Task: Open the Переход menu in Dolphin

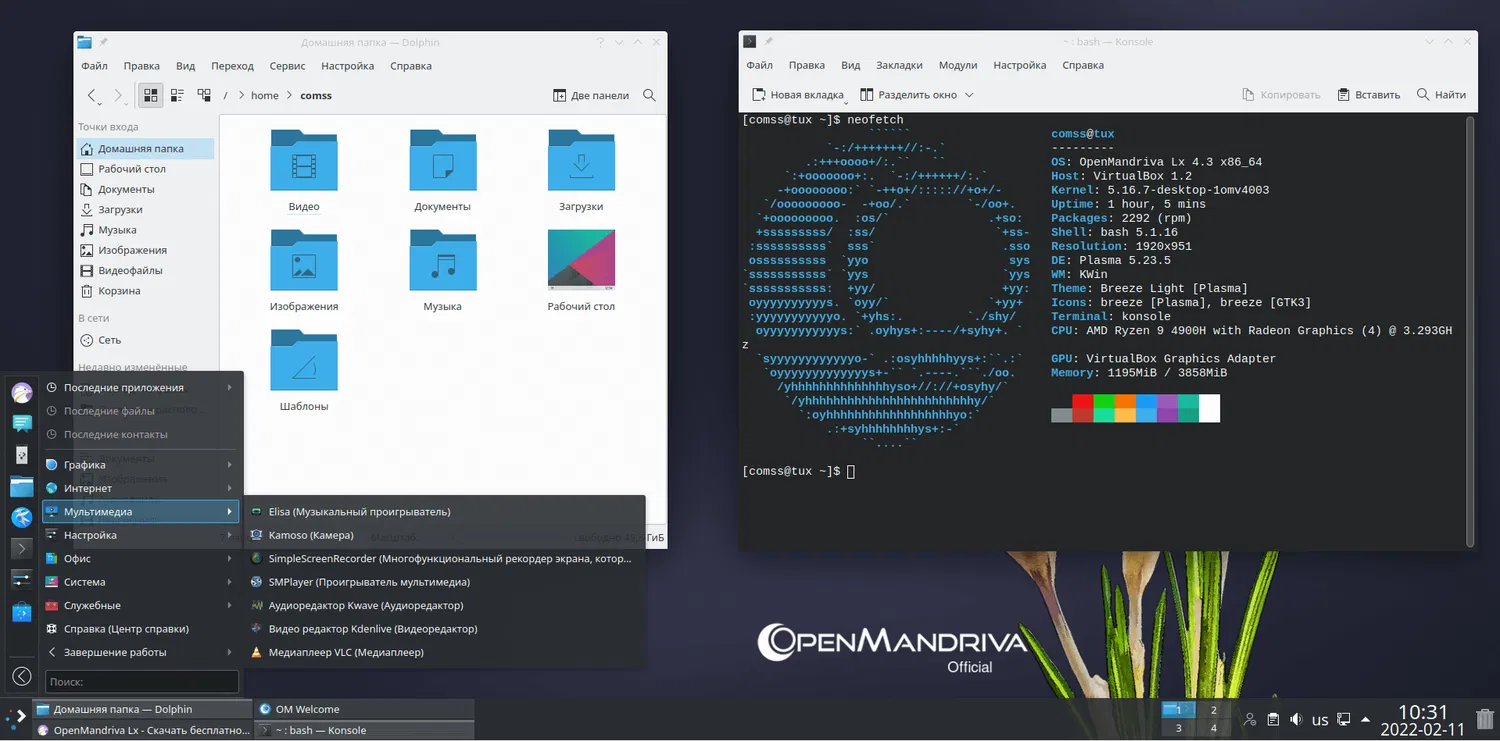Action: tap(232, 66)
